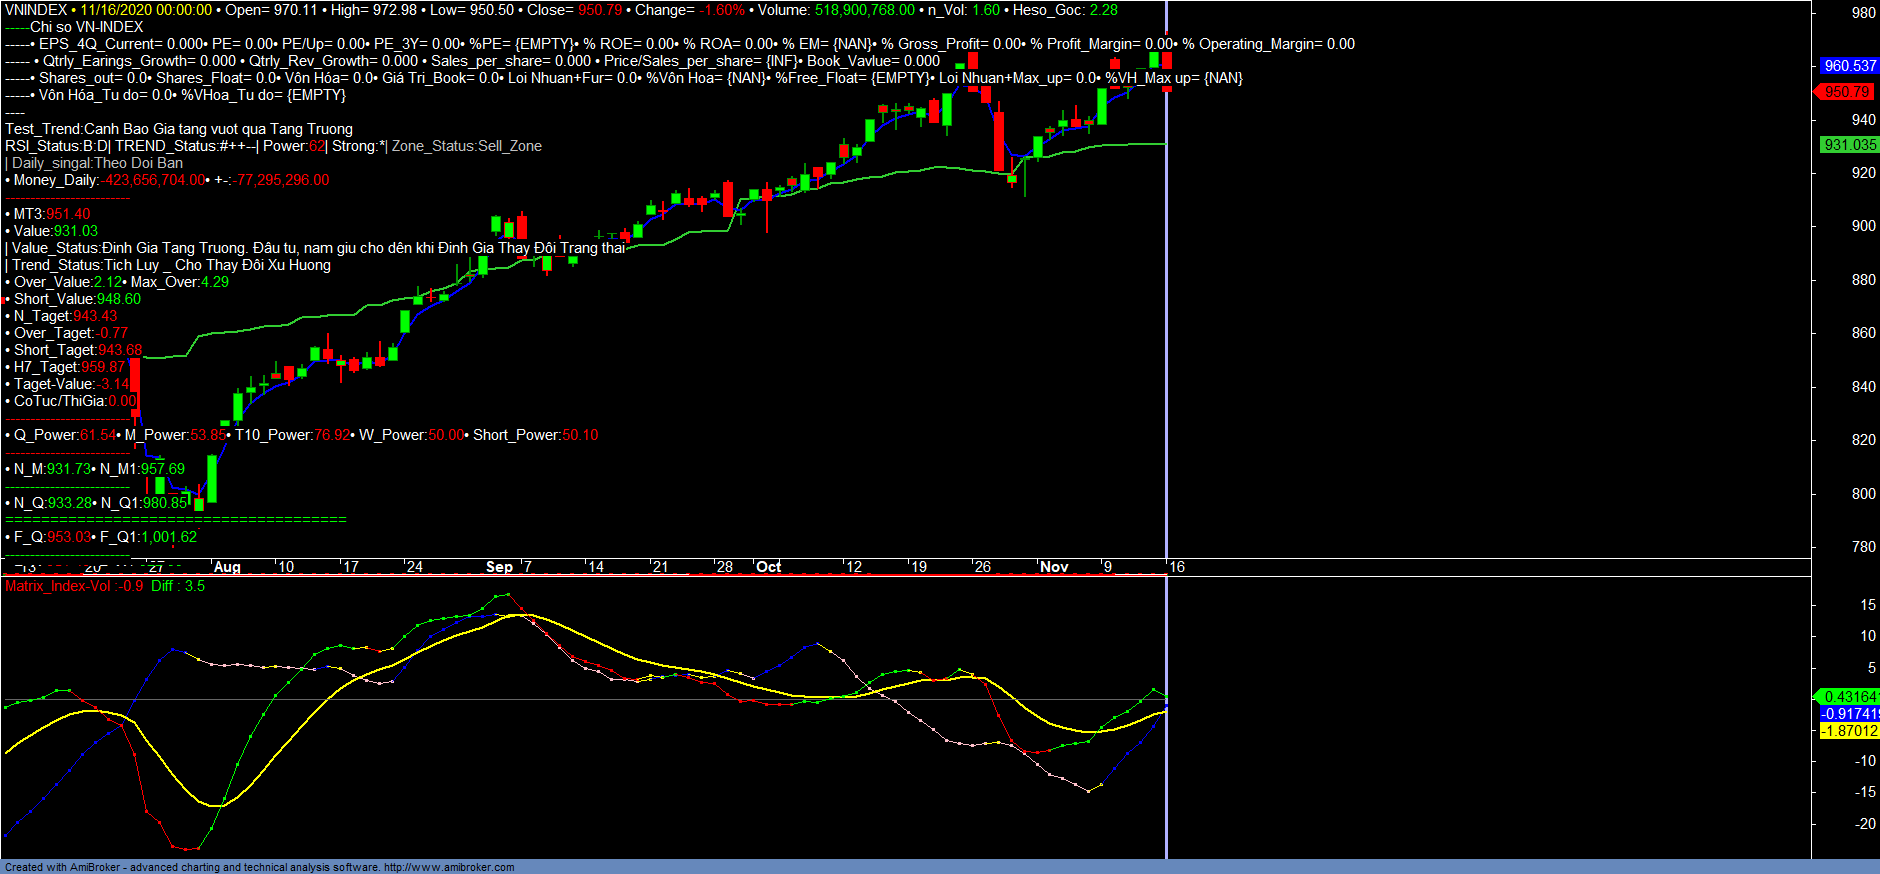
Task: Click the Money_Daily value text
Action: coord(155,180)
